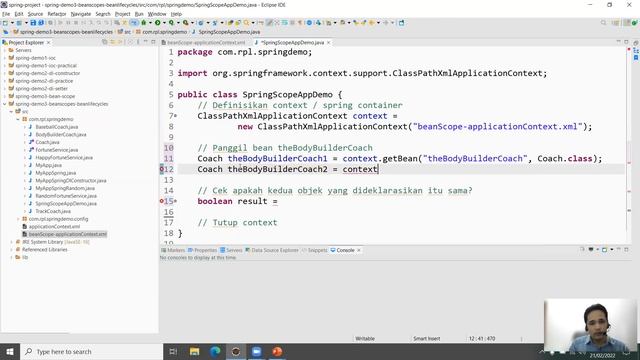
Task: Expand the JRE System Library node
Action: (x=11, y=242)
